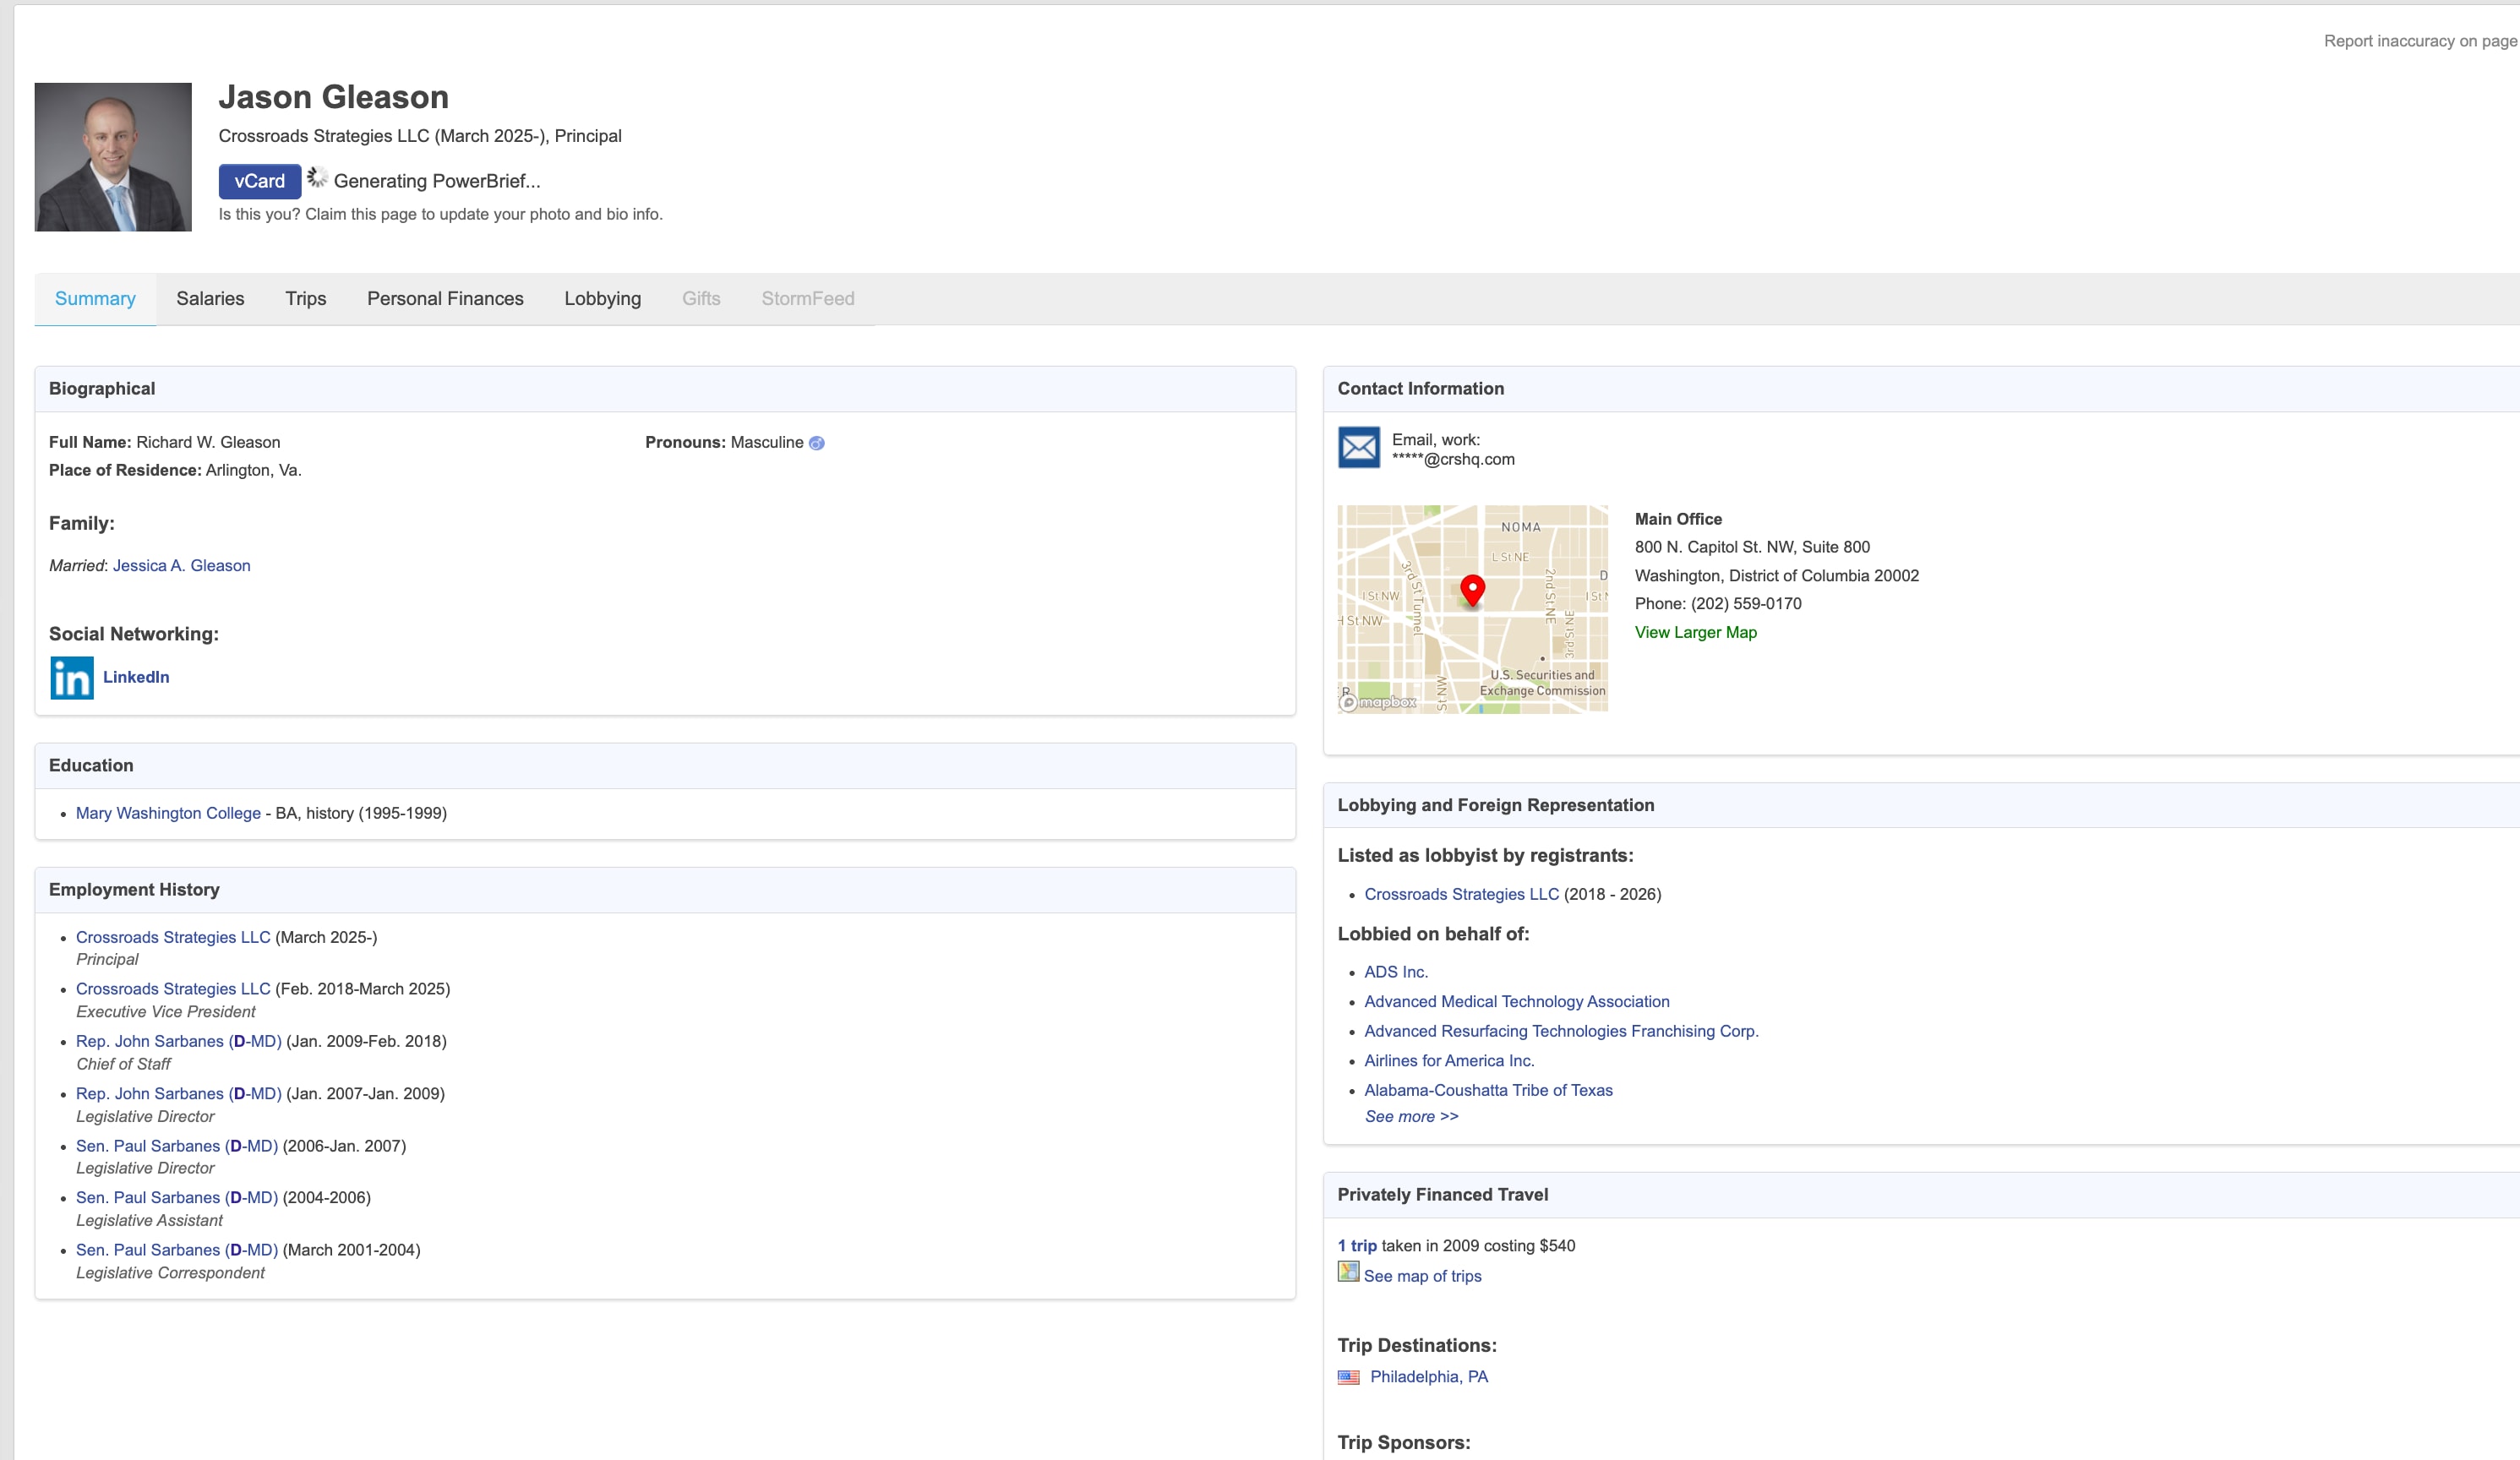The width and height of the screenshot is (2520, 1460).
Task: Open Sen. Paul Sarbanes Legislative Correspondent link
Action: click(177, 1250)
